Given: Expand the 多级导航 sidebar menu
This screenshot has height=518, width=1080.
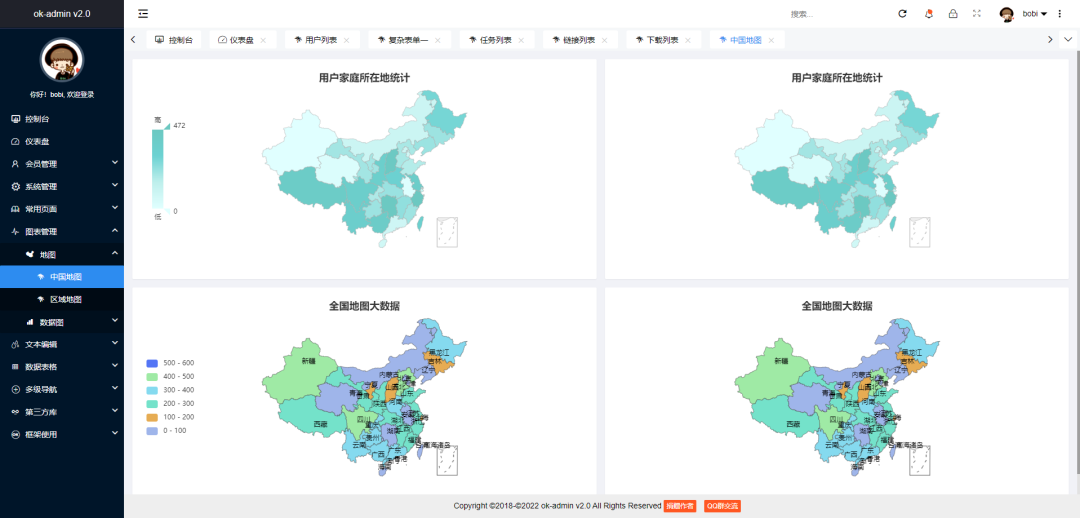Looking at the screenshot, I should 62,389.
